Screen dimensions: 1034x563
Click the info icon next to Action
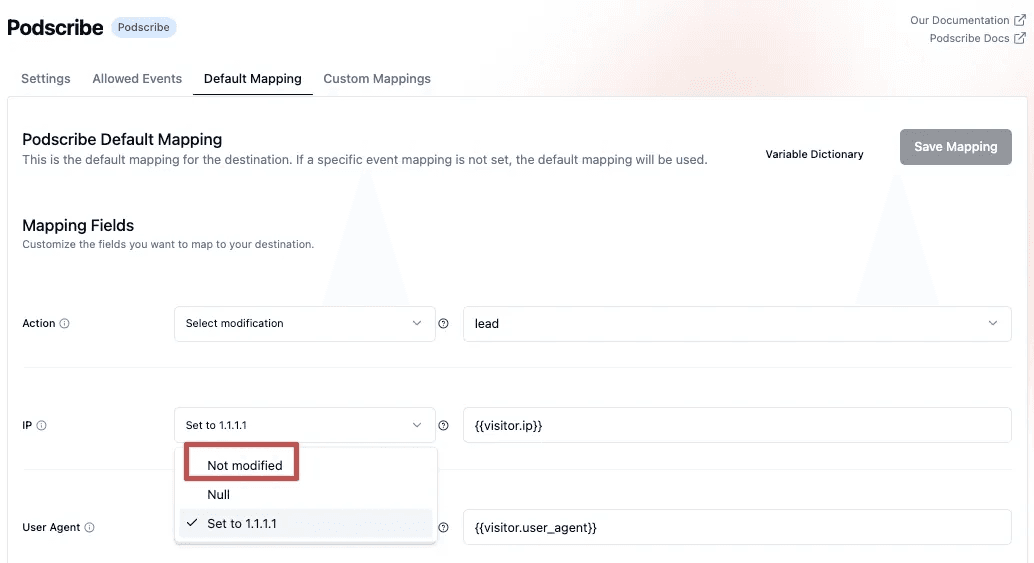point(65,324)
